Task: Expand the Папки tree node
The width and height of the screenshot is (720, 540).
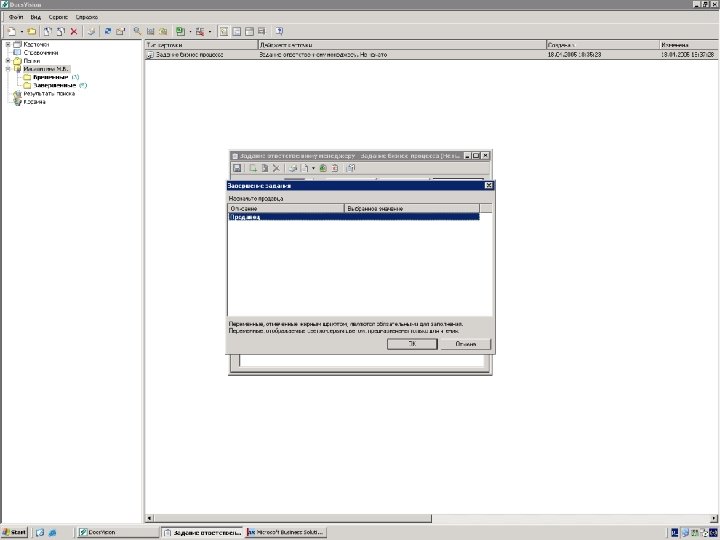Action: (8, 61)
